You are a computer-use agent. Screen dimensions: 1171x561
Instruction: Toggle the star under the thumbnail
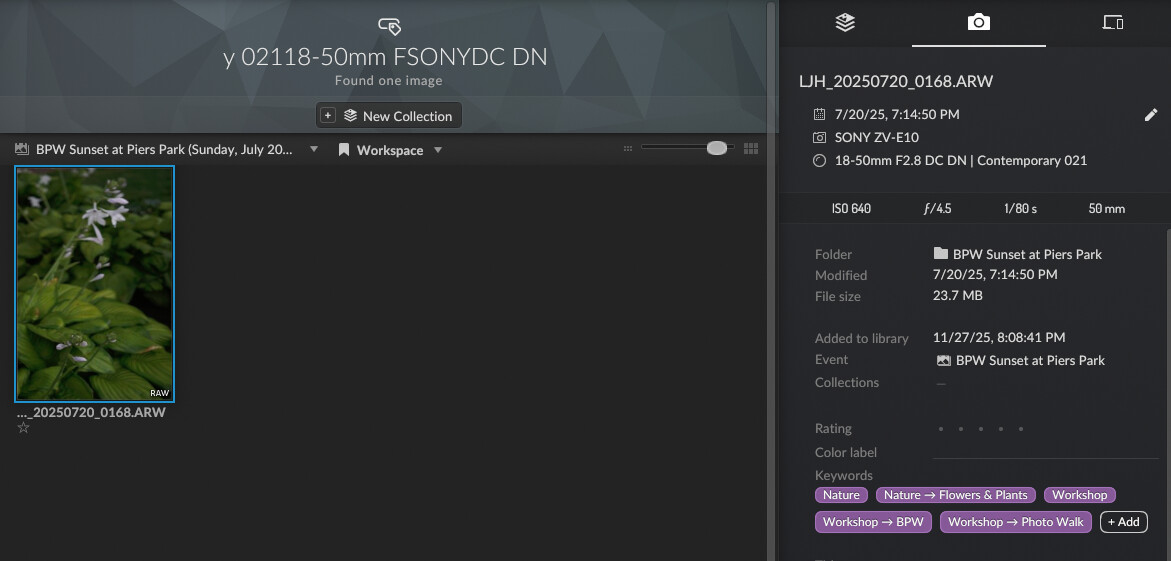23,428
